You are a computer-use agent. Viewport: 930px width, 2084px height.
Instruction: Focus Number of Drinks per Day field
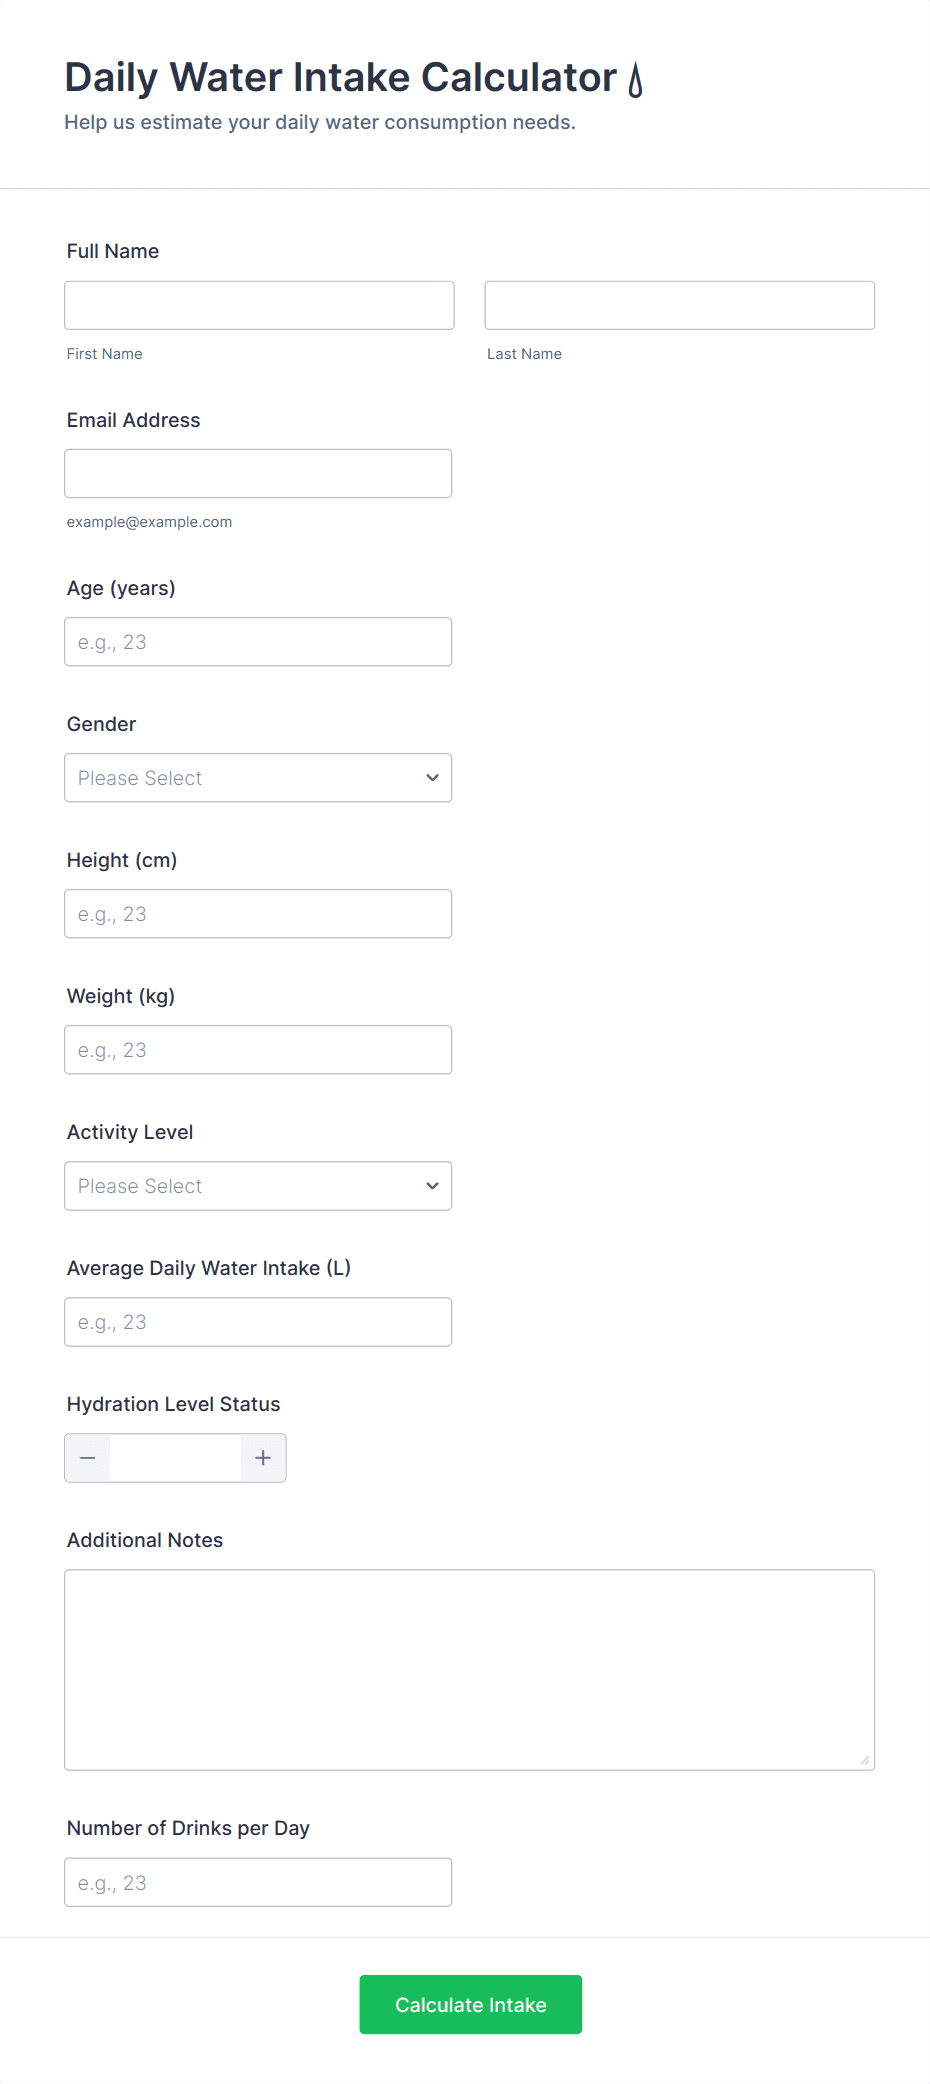tap(257, 1882)
